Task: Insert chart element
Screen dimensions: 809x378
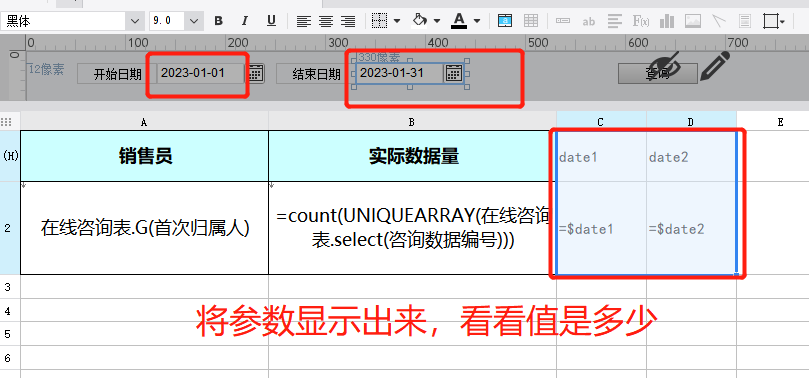Action: point(667,21)
